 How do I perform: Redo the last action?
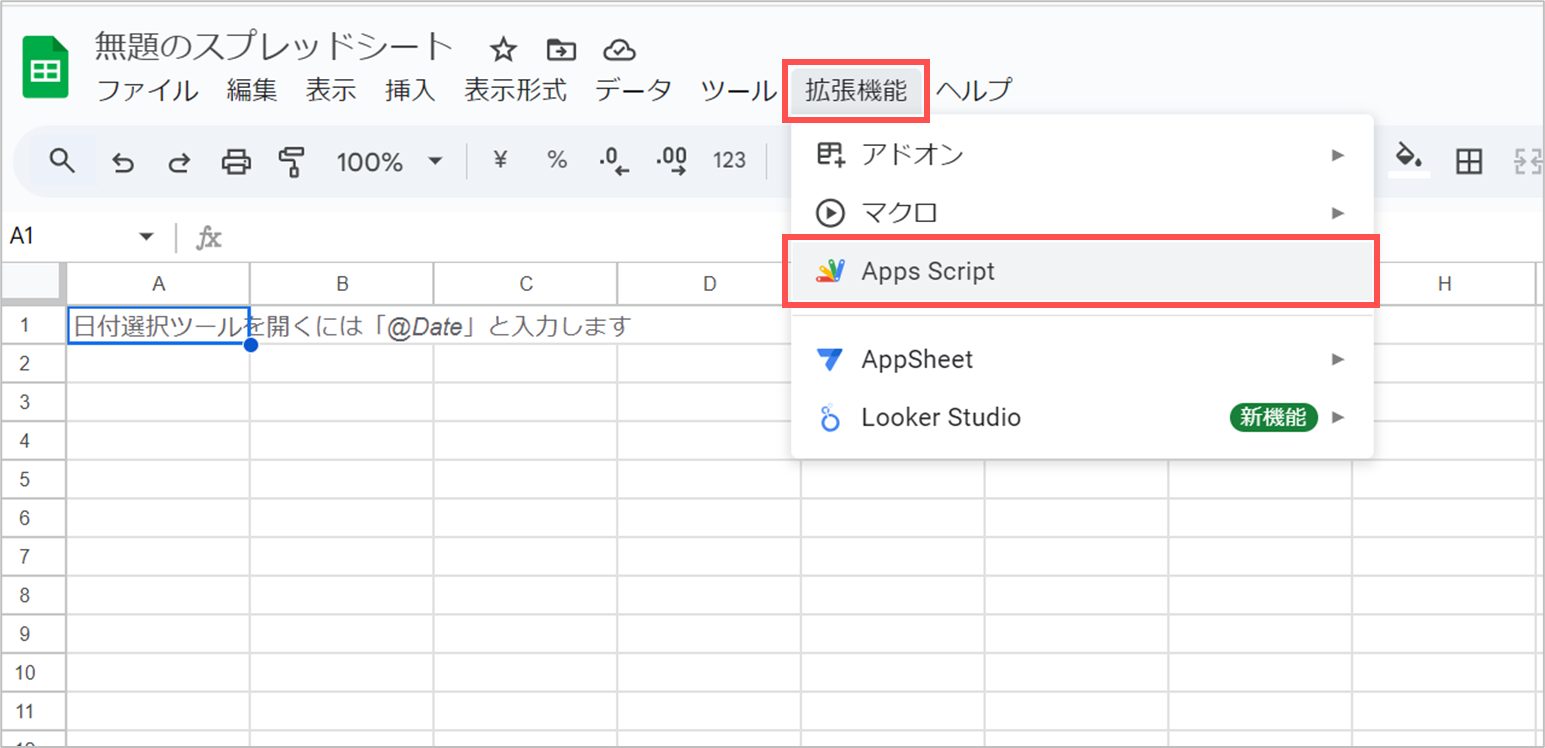pyautogui.click(x=179, y=162)
